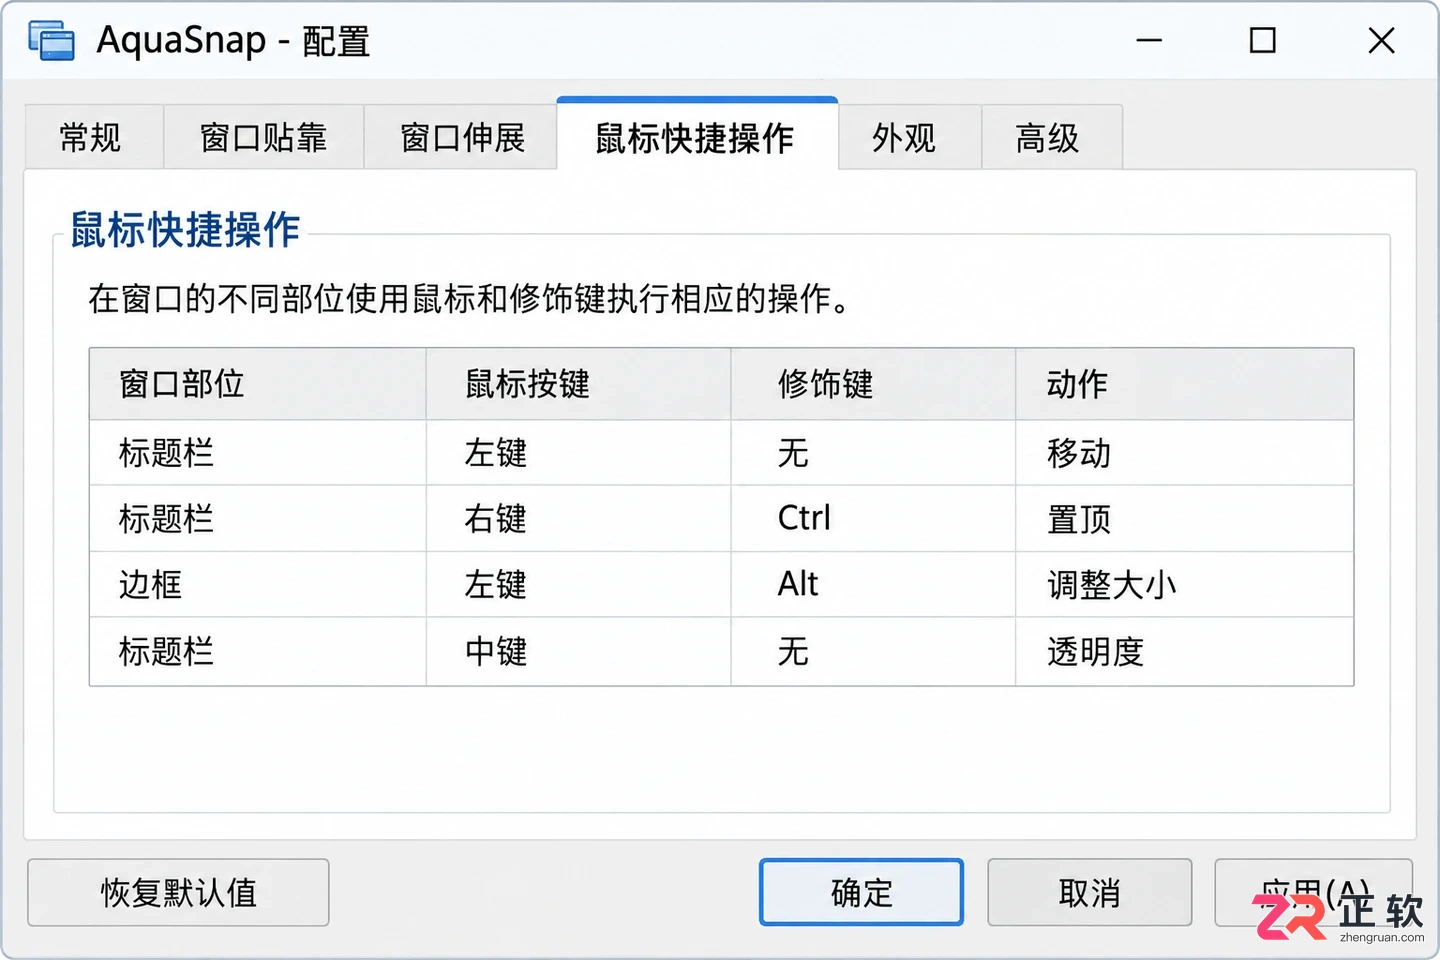Image resolution: width=1440 pixels, height=960 pixels.
Task: Click the 恢复默认值 button
Action: pyautogui.click(x=178, y=892)
